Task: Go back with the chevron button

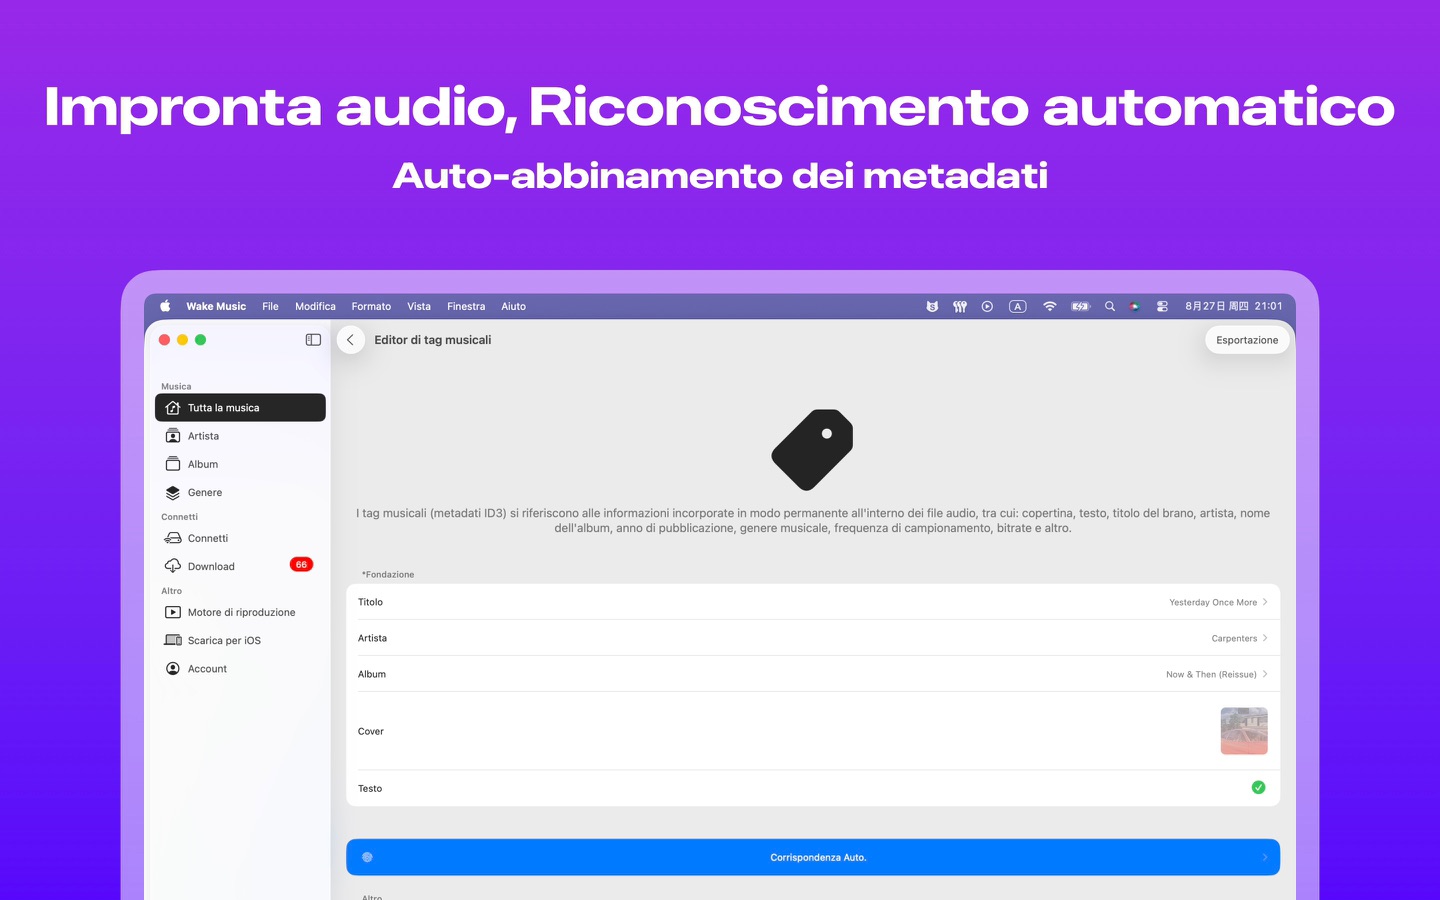Action: [x=350, y=340]
